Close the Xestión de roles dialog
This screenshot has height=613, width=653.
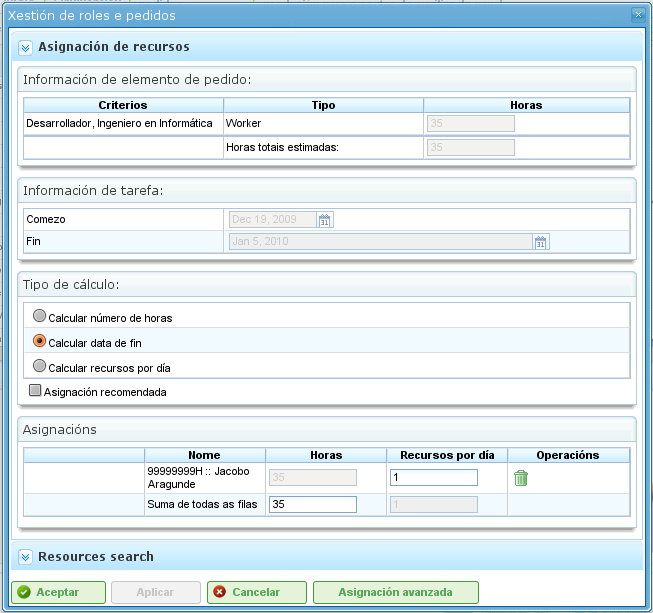[x=638, y=15]
